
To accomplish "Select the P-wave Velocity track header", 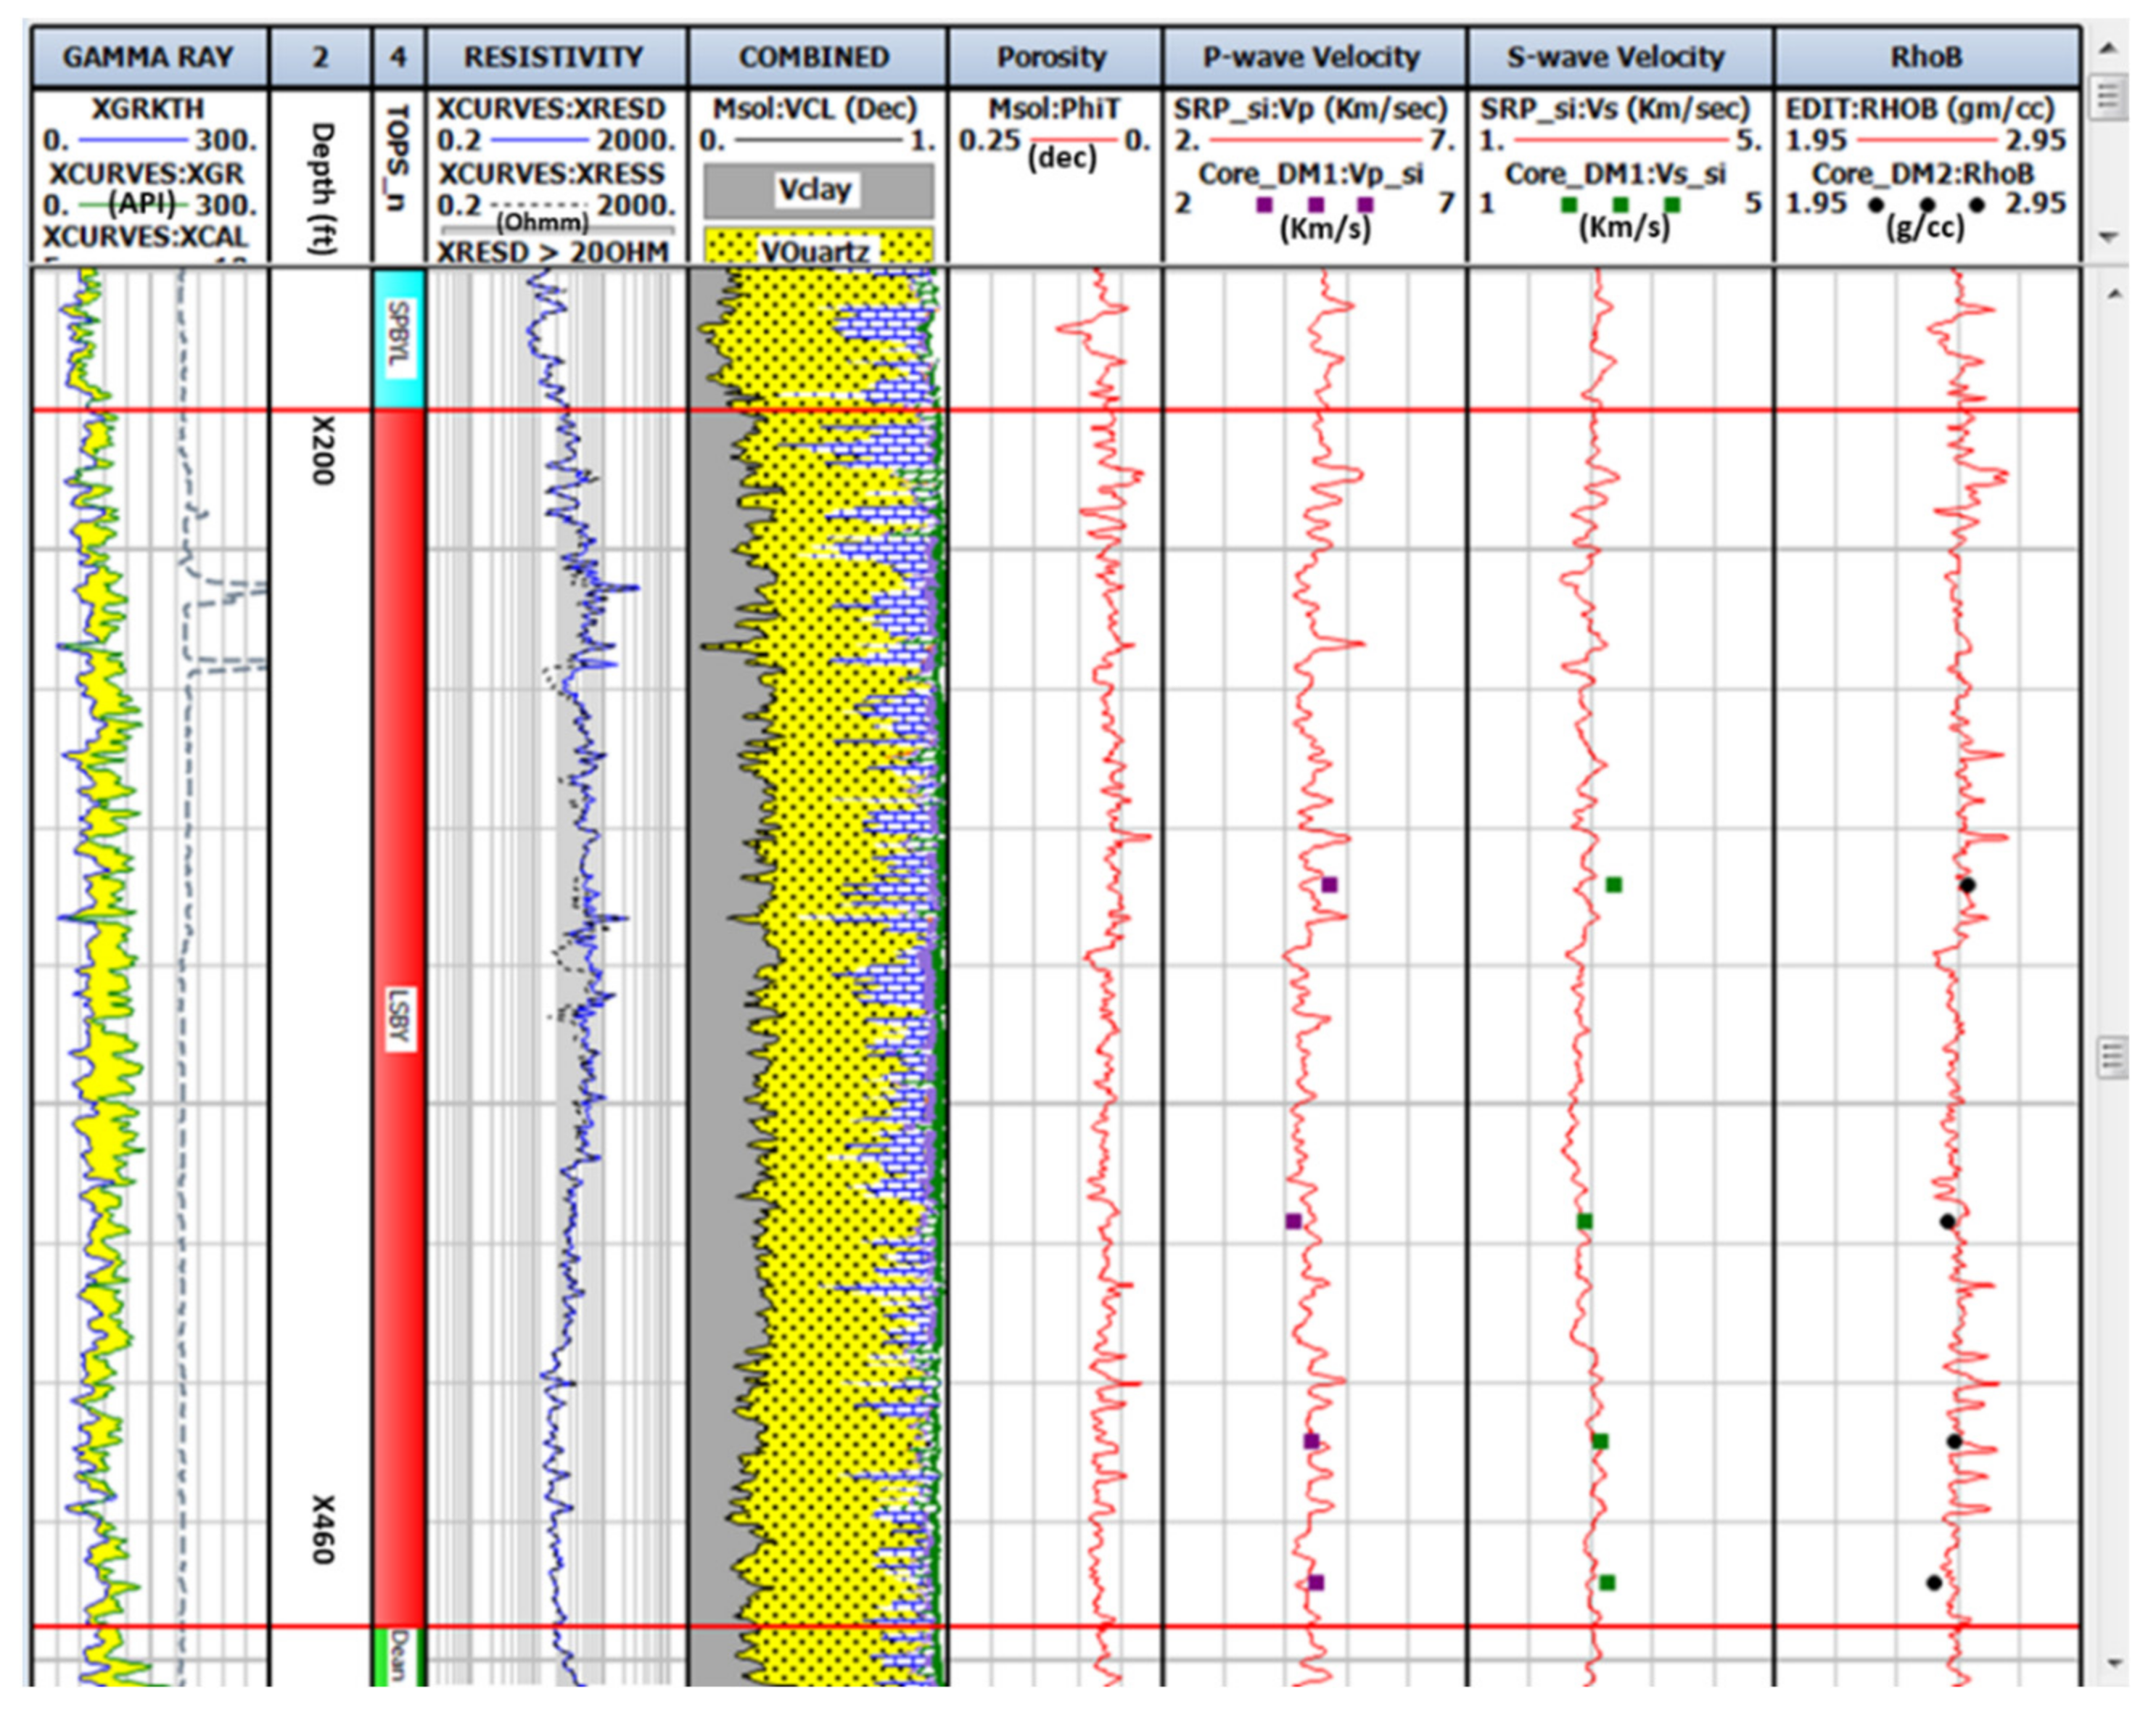I will point(1311,57).
